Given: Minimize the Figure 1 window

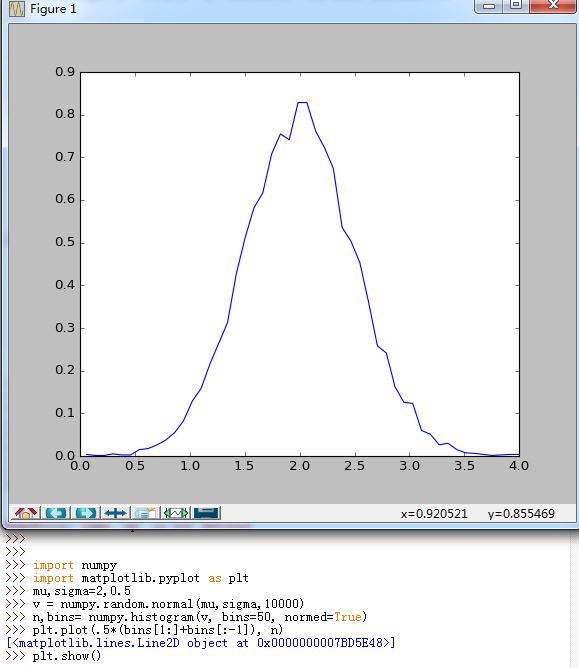Looking at the screenshot, I should pos(489,6).
